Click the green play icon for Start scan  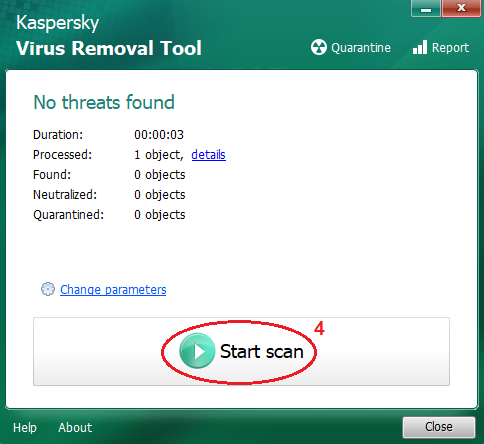[197, 351]
